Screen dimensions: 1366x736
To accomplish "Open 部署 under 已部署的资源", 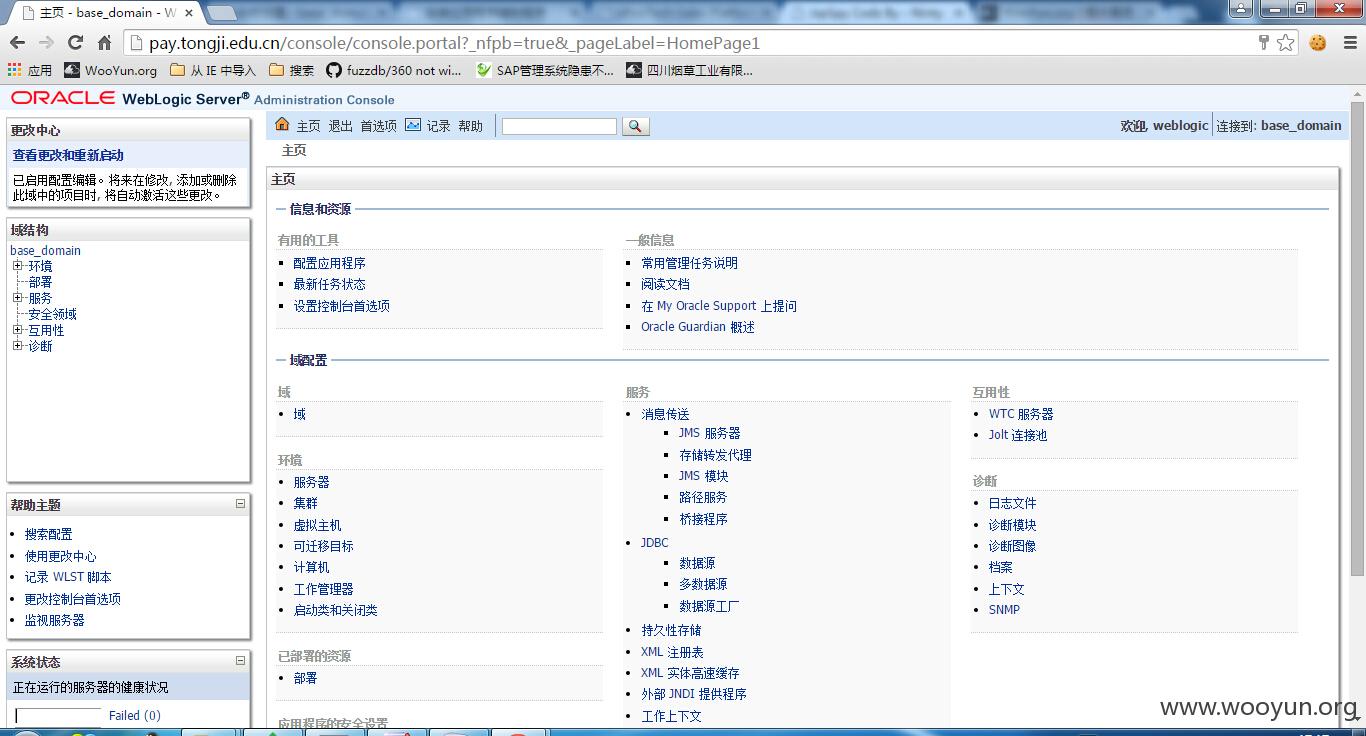I will pyautogui.click(x=305, y=678).
